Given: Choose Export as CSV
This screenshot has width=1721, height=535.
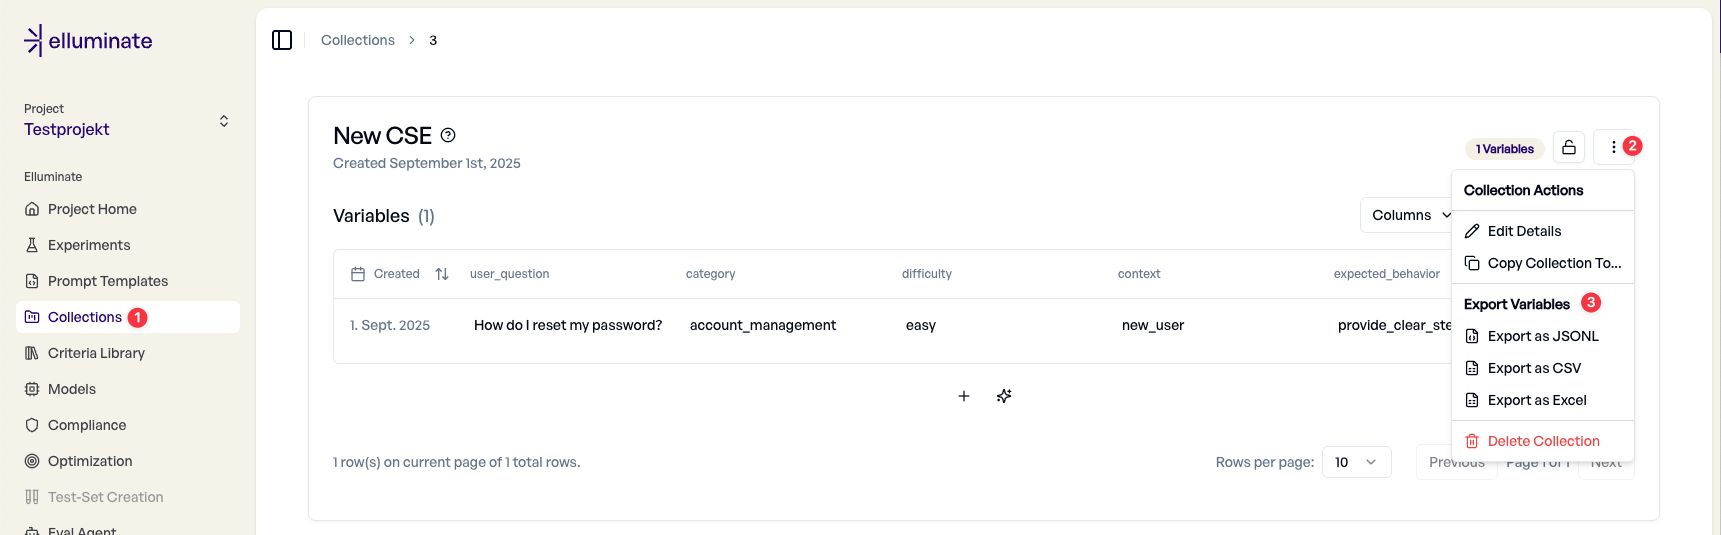Looking at the screenshot, I should click(1534, 368).
